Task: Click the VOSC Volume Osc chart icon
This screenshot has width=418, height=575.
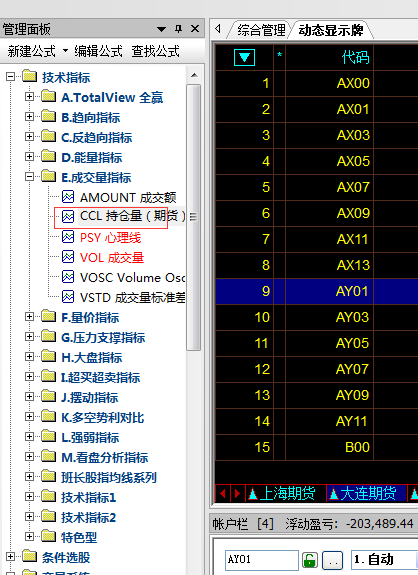Action: click(x=68, y=277)
